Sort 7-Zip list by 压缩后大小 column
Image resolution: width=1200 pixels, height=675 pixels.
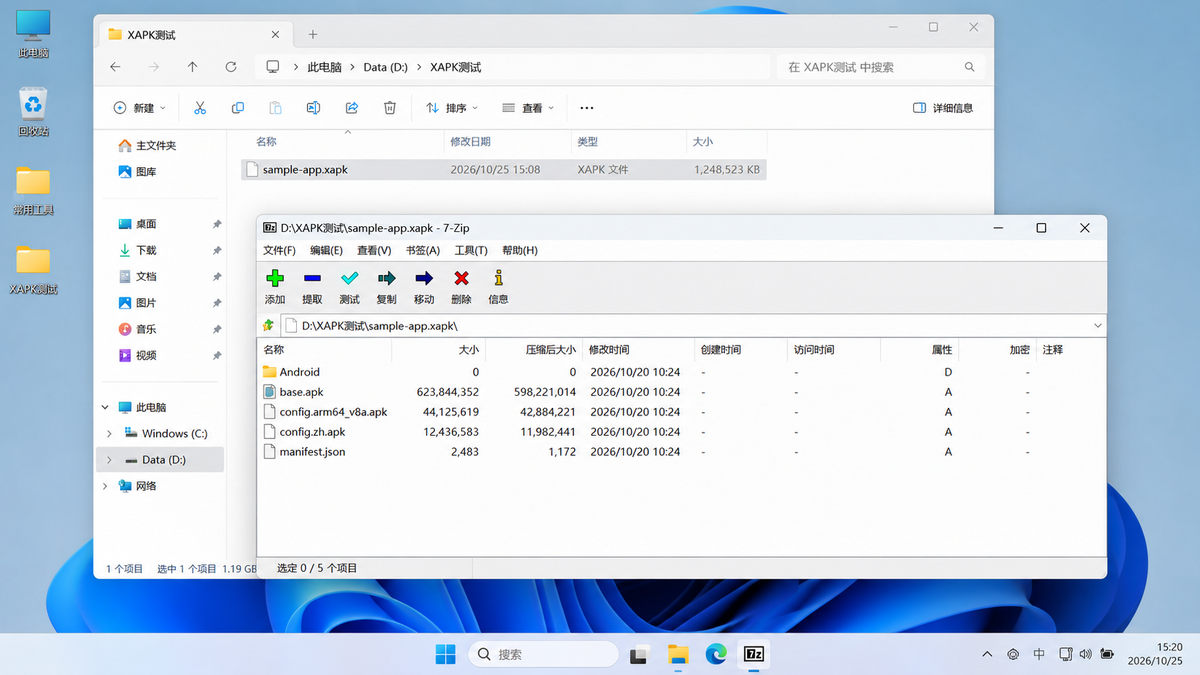(550, 350)
